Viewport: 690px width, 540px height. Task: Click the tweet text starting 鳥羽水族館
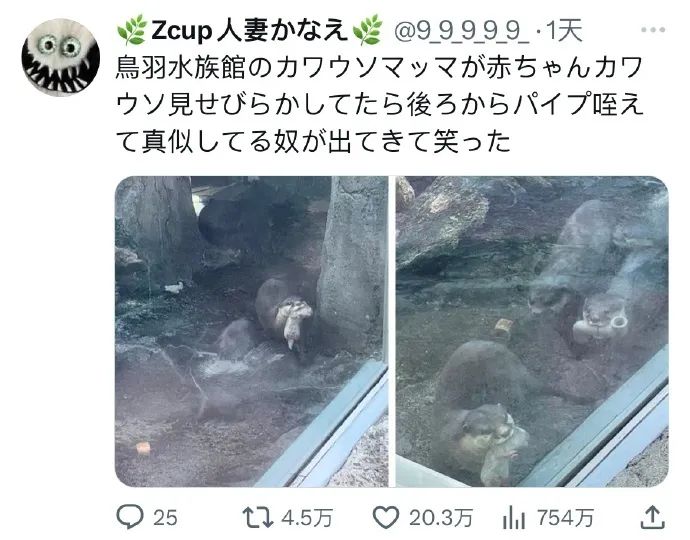379,104
